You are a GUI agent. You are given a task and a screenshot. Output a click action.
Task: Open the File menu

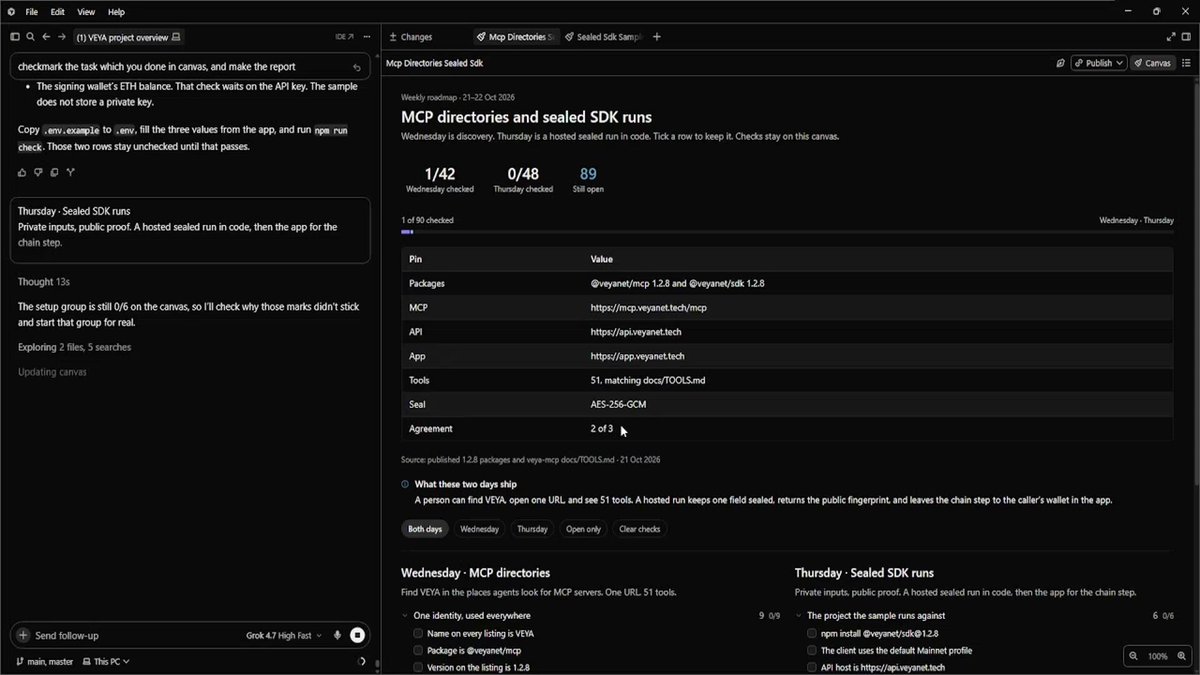[32, 12]
